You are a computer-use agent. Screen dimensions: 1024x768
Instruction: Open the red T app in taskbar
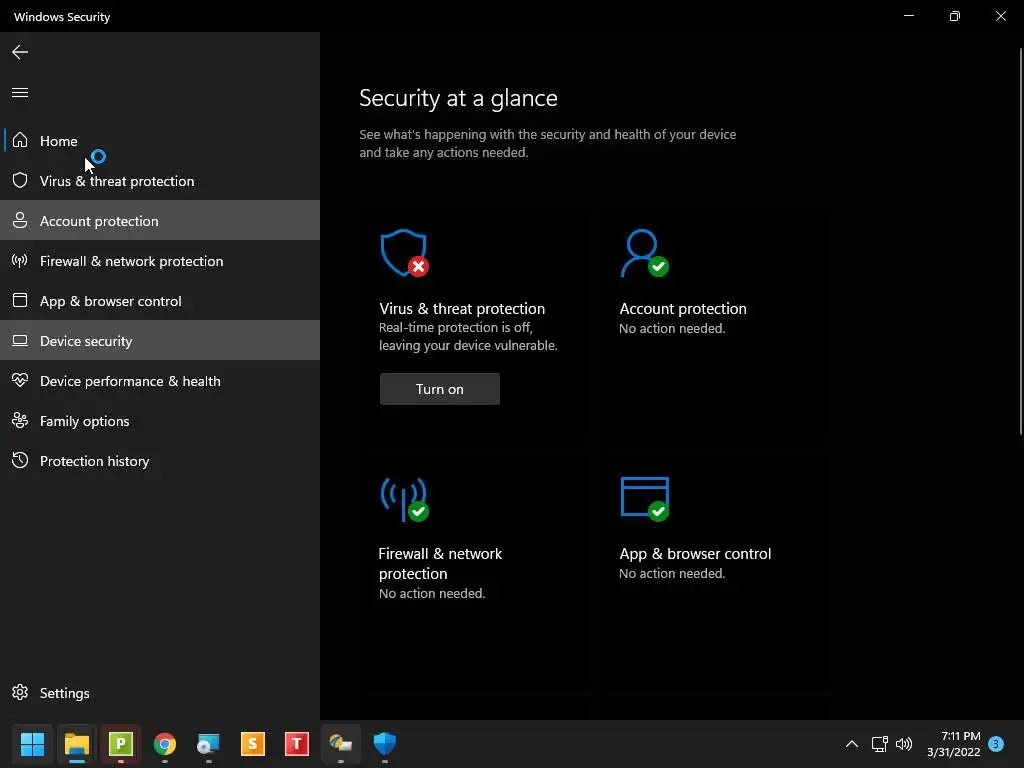(296, 744)
